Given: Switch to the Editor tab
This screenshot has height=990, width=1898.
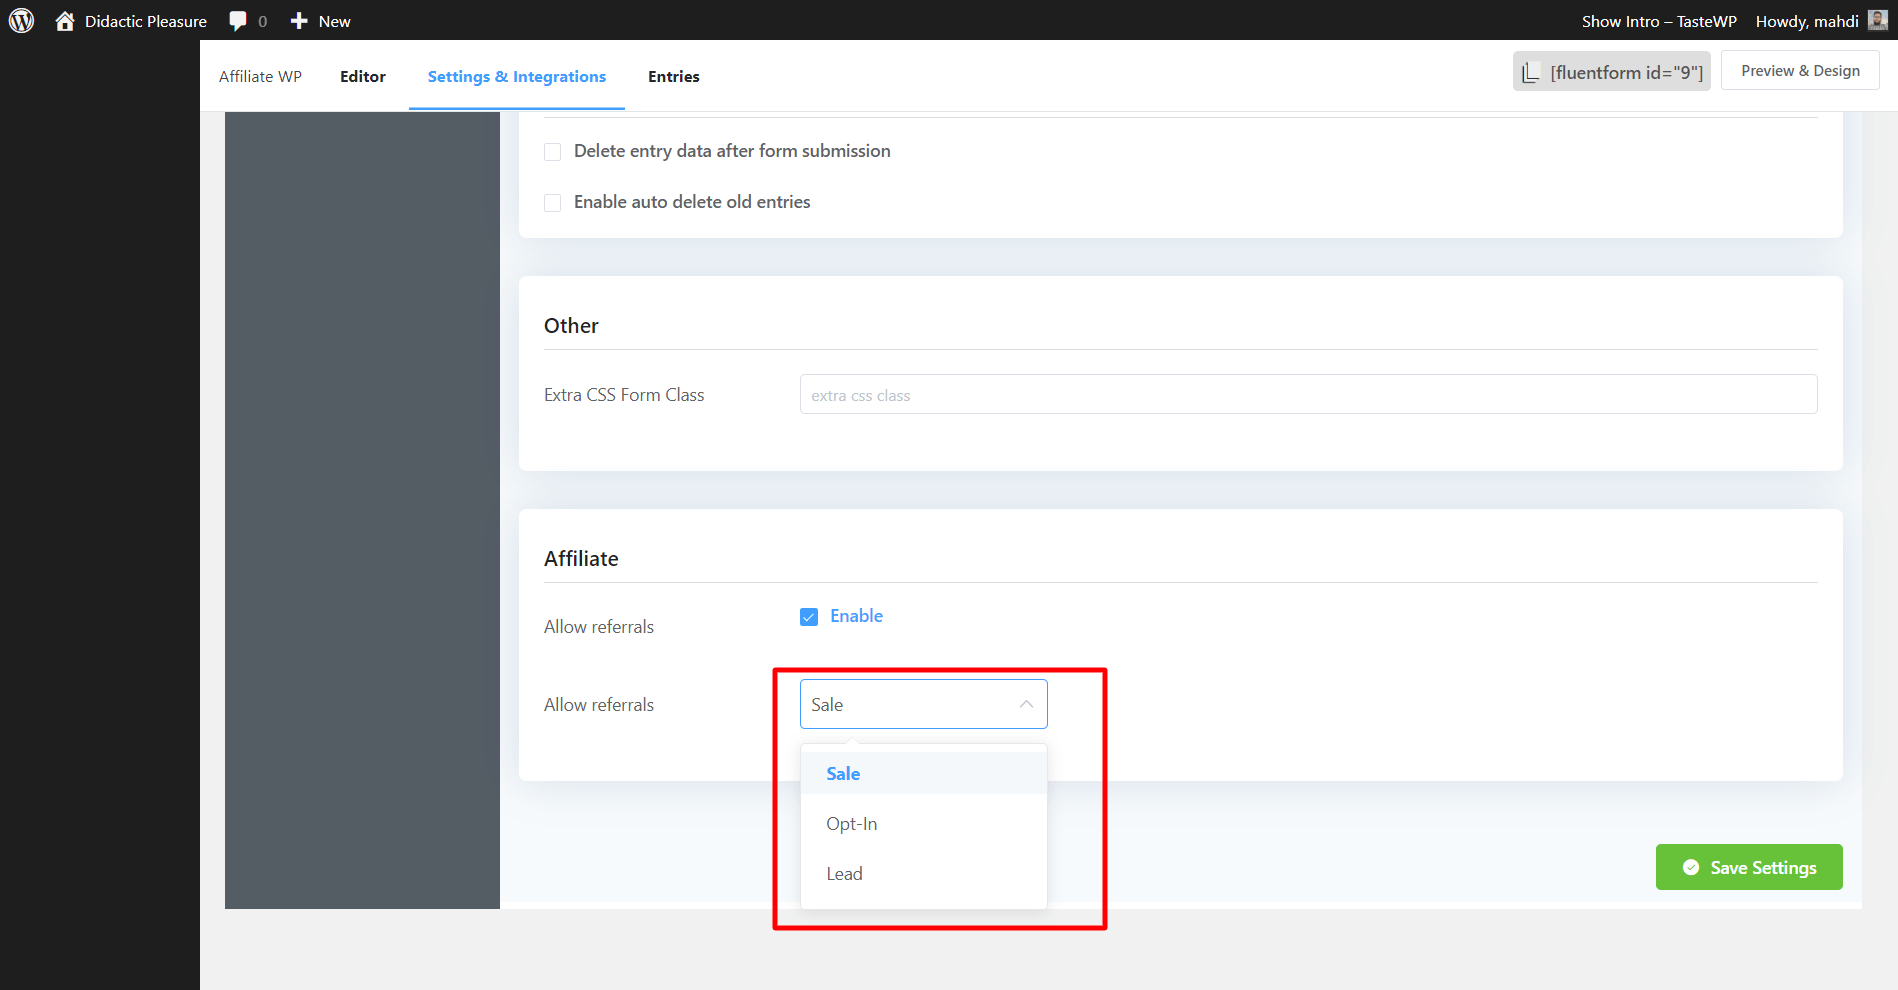Looking at the screenshot, I should (x=362, y=77).
